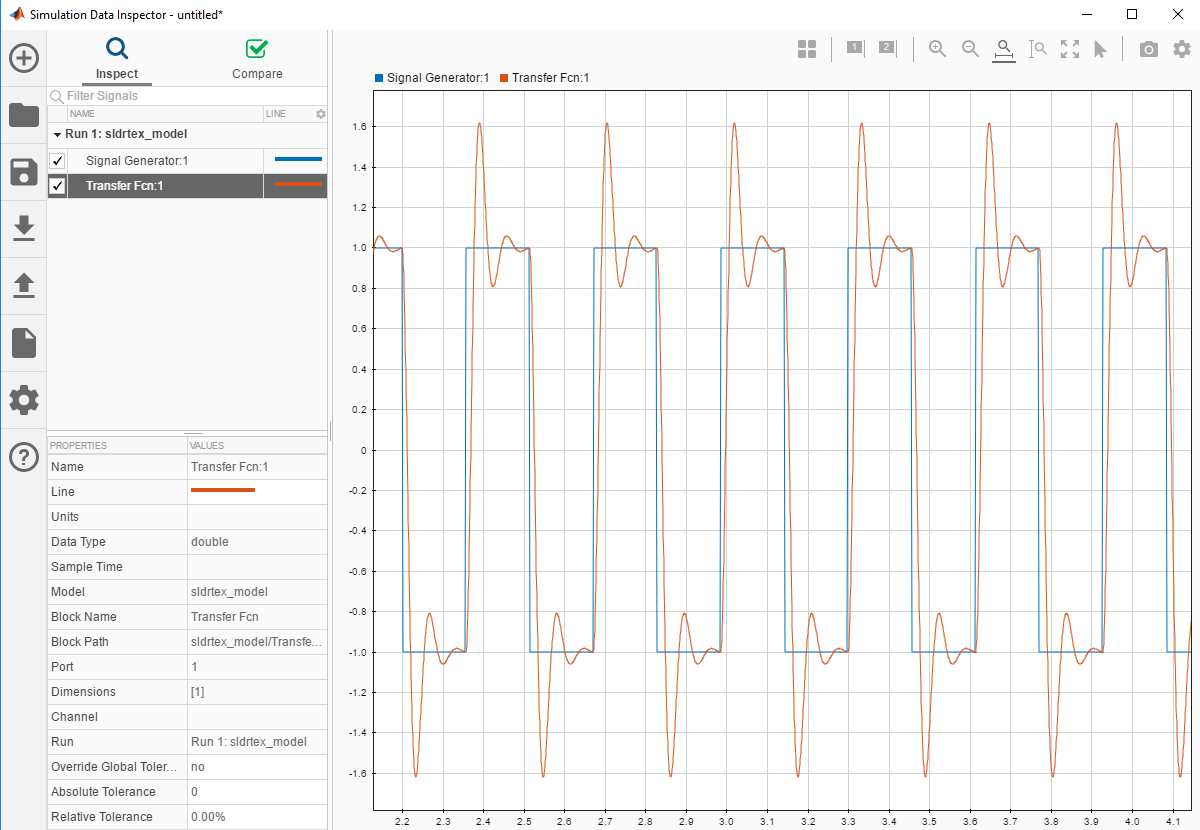The height and width of the screenshot is (830, 1200).
Task: Open the signal table columns gear menu
Action: click(321, 114)
